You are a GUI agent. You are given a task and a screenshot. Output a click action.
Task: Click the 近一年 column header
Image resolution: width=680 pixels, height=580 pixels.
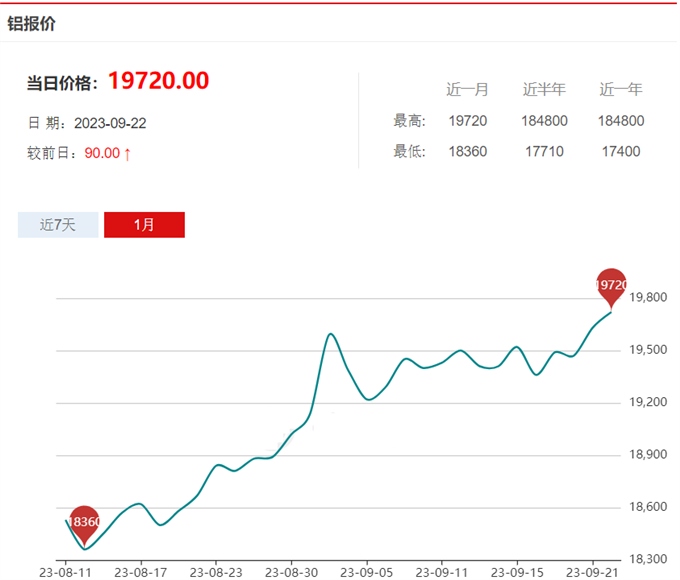point(621,89)
